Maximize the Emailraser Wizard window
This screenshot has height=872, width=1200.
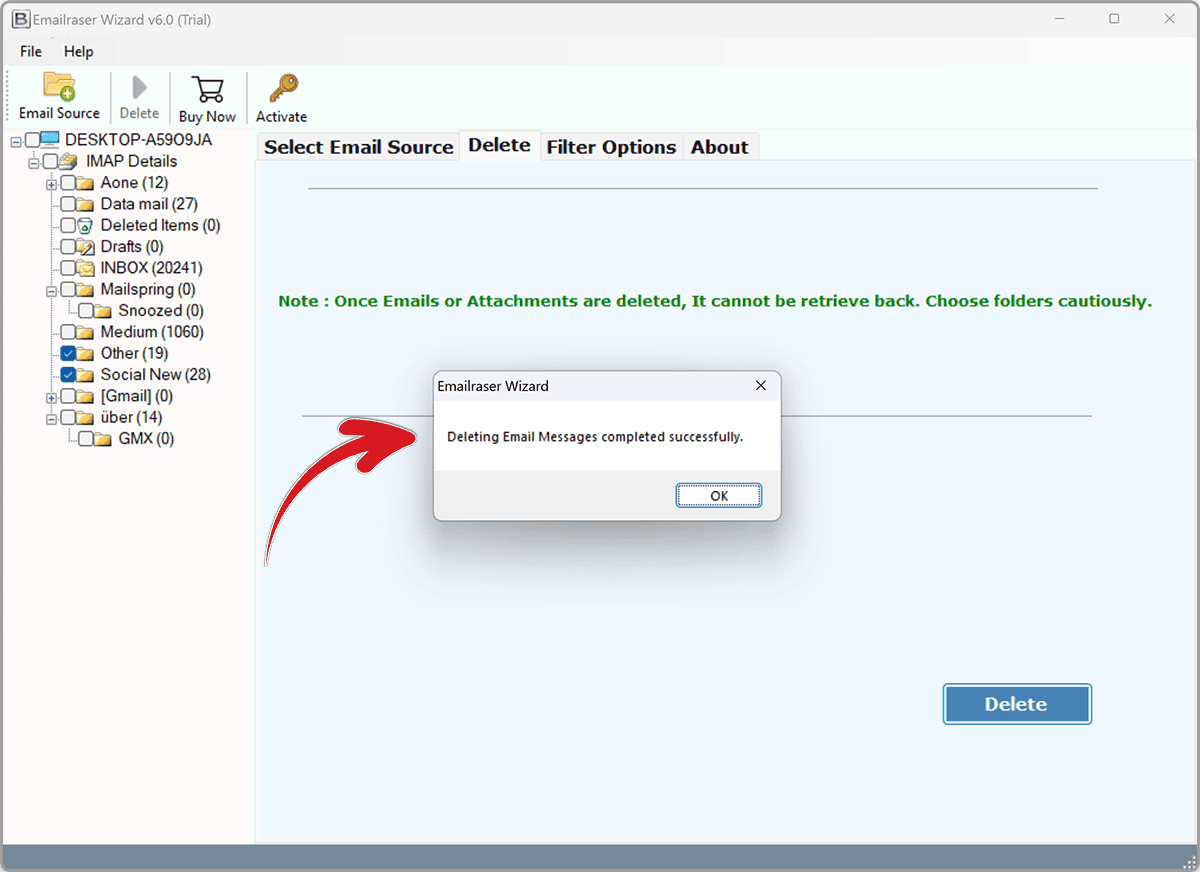click(x=1114, y=19)
